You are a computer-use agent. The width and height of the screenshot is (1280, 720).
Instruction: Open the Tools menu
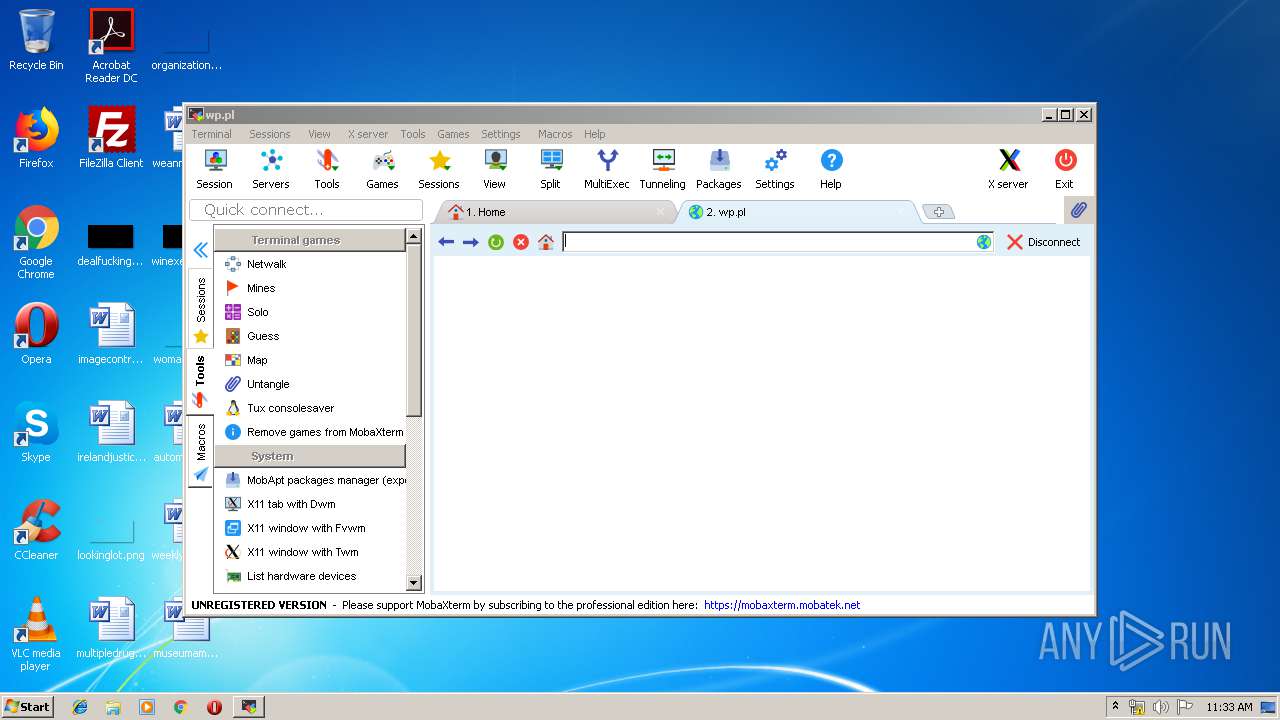(x=413, y=134)
